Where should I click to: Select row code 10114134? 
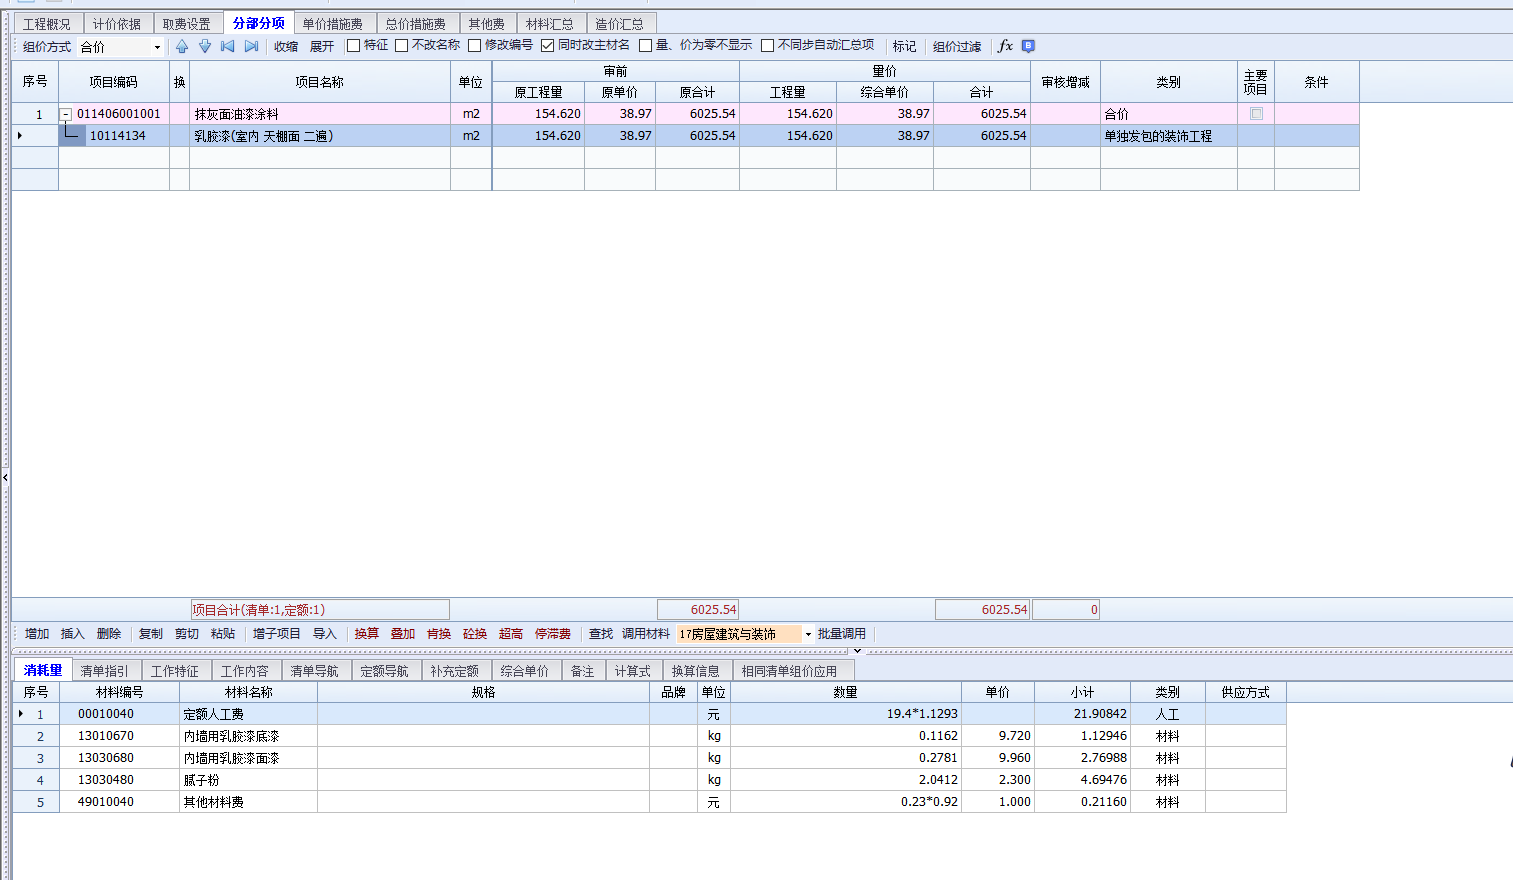click(118, 136)
